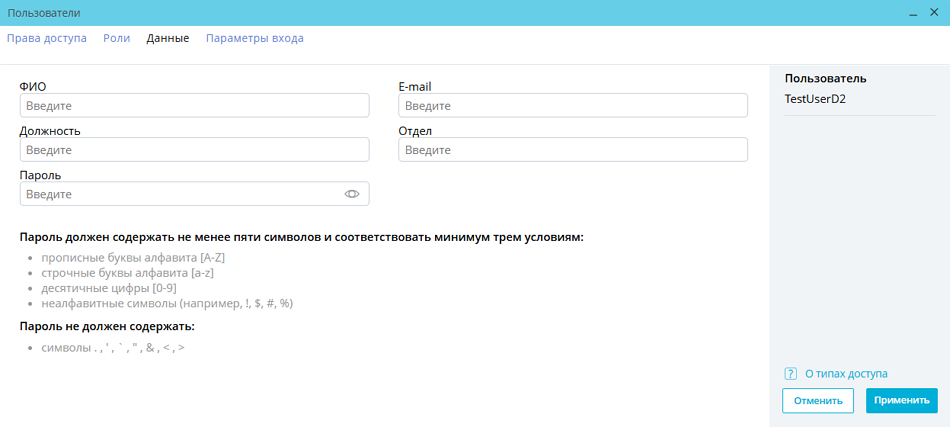Focus the E-mail input field

pyautogui.click(x=572, y=106)
